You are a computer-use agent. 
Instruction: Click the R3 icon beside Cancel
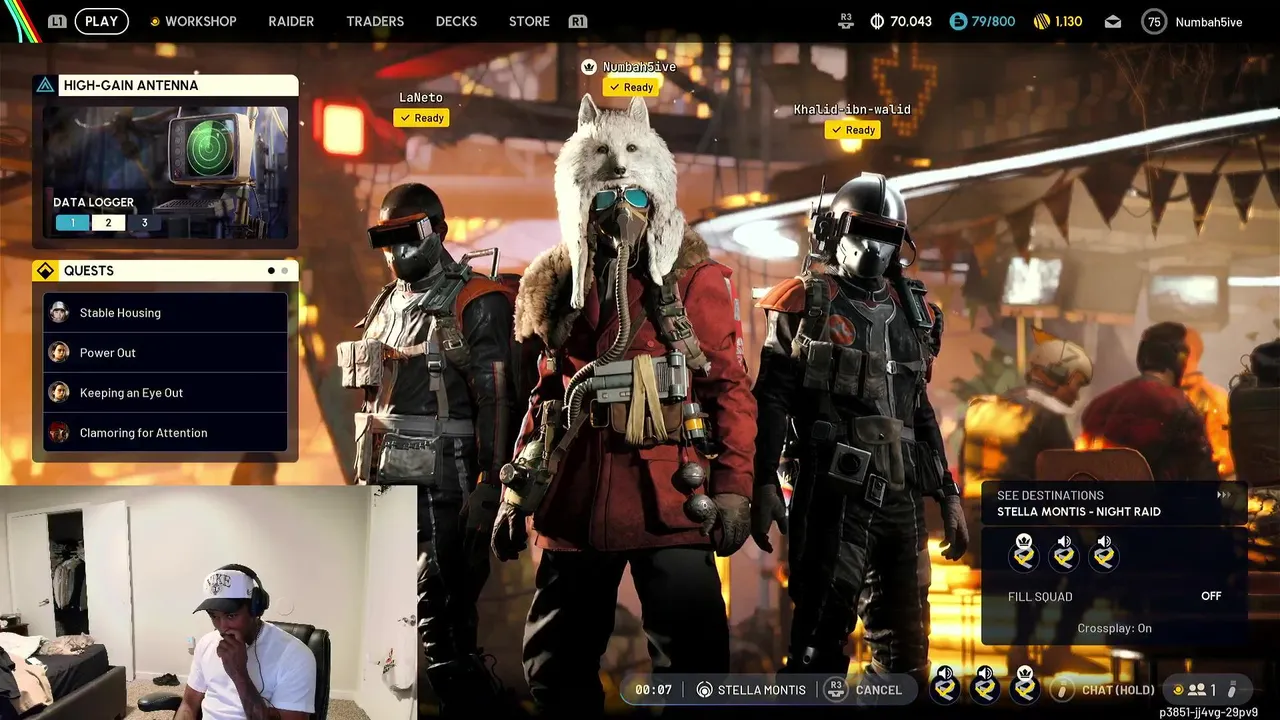[x=835, y=689]
